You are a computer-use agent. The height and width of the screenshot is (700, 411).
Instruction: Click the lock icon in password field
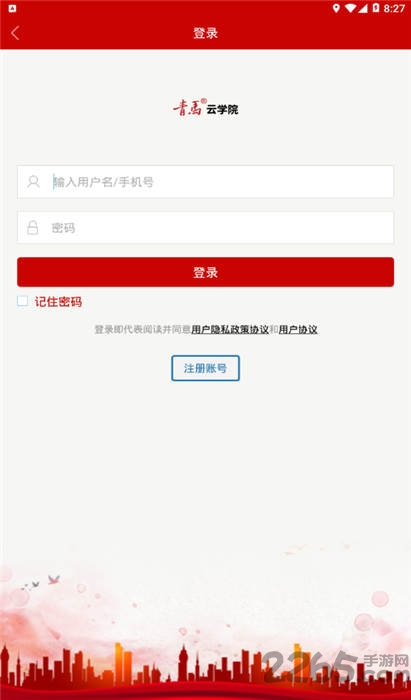point(33,228)
